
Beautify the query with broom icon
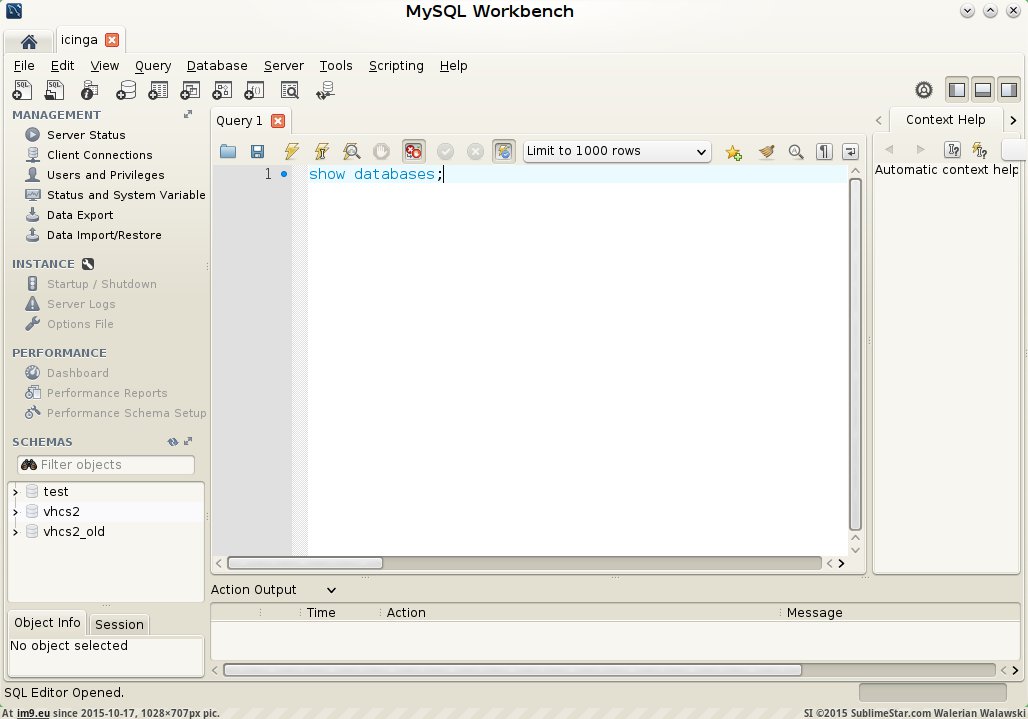click(766, 152)
